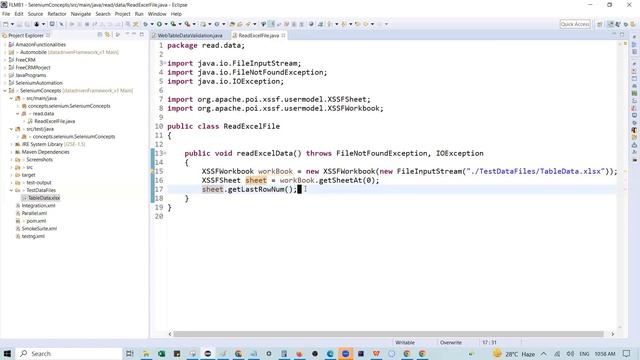Click the Quick Access field
The image size is (640, 360).
point(575,24)
